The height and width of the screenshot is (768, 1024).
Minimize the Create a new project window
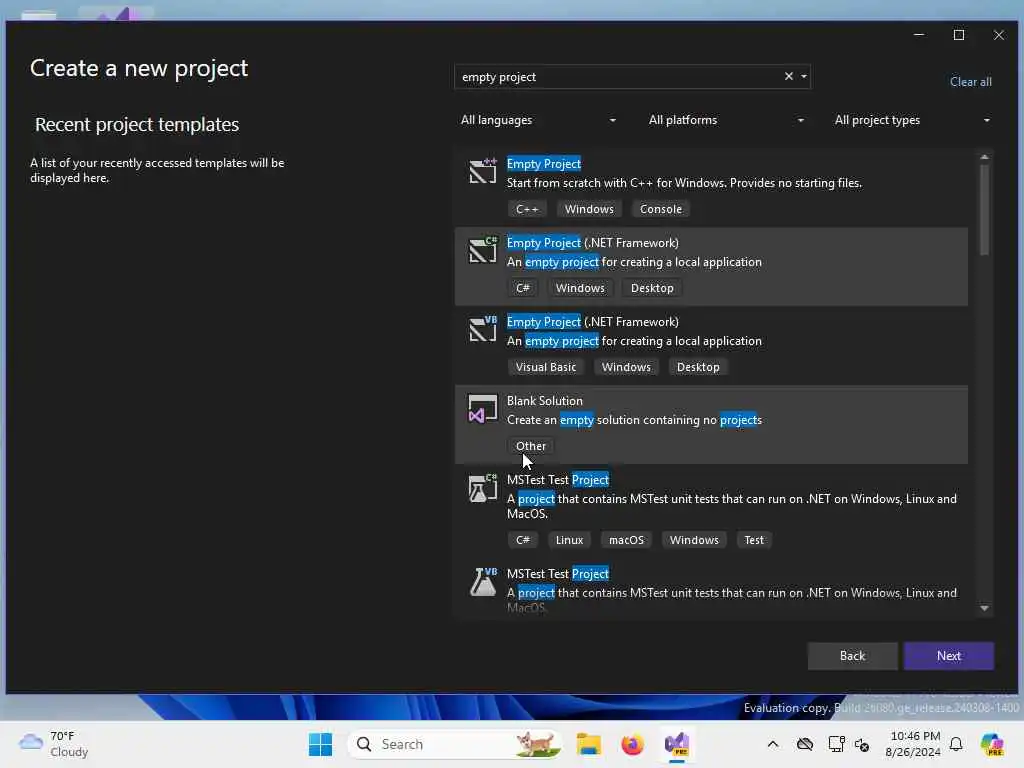(919, 35)
